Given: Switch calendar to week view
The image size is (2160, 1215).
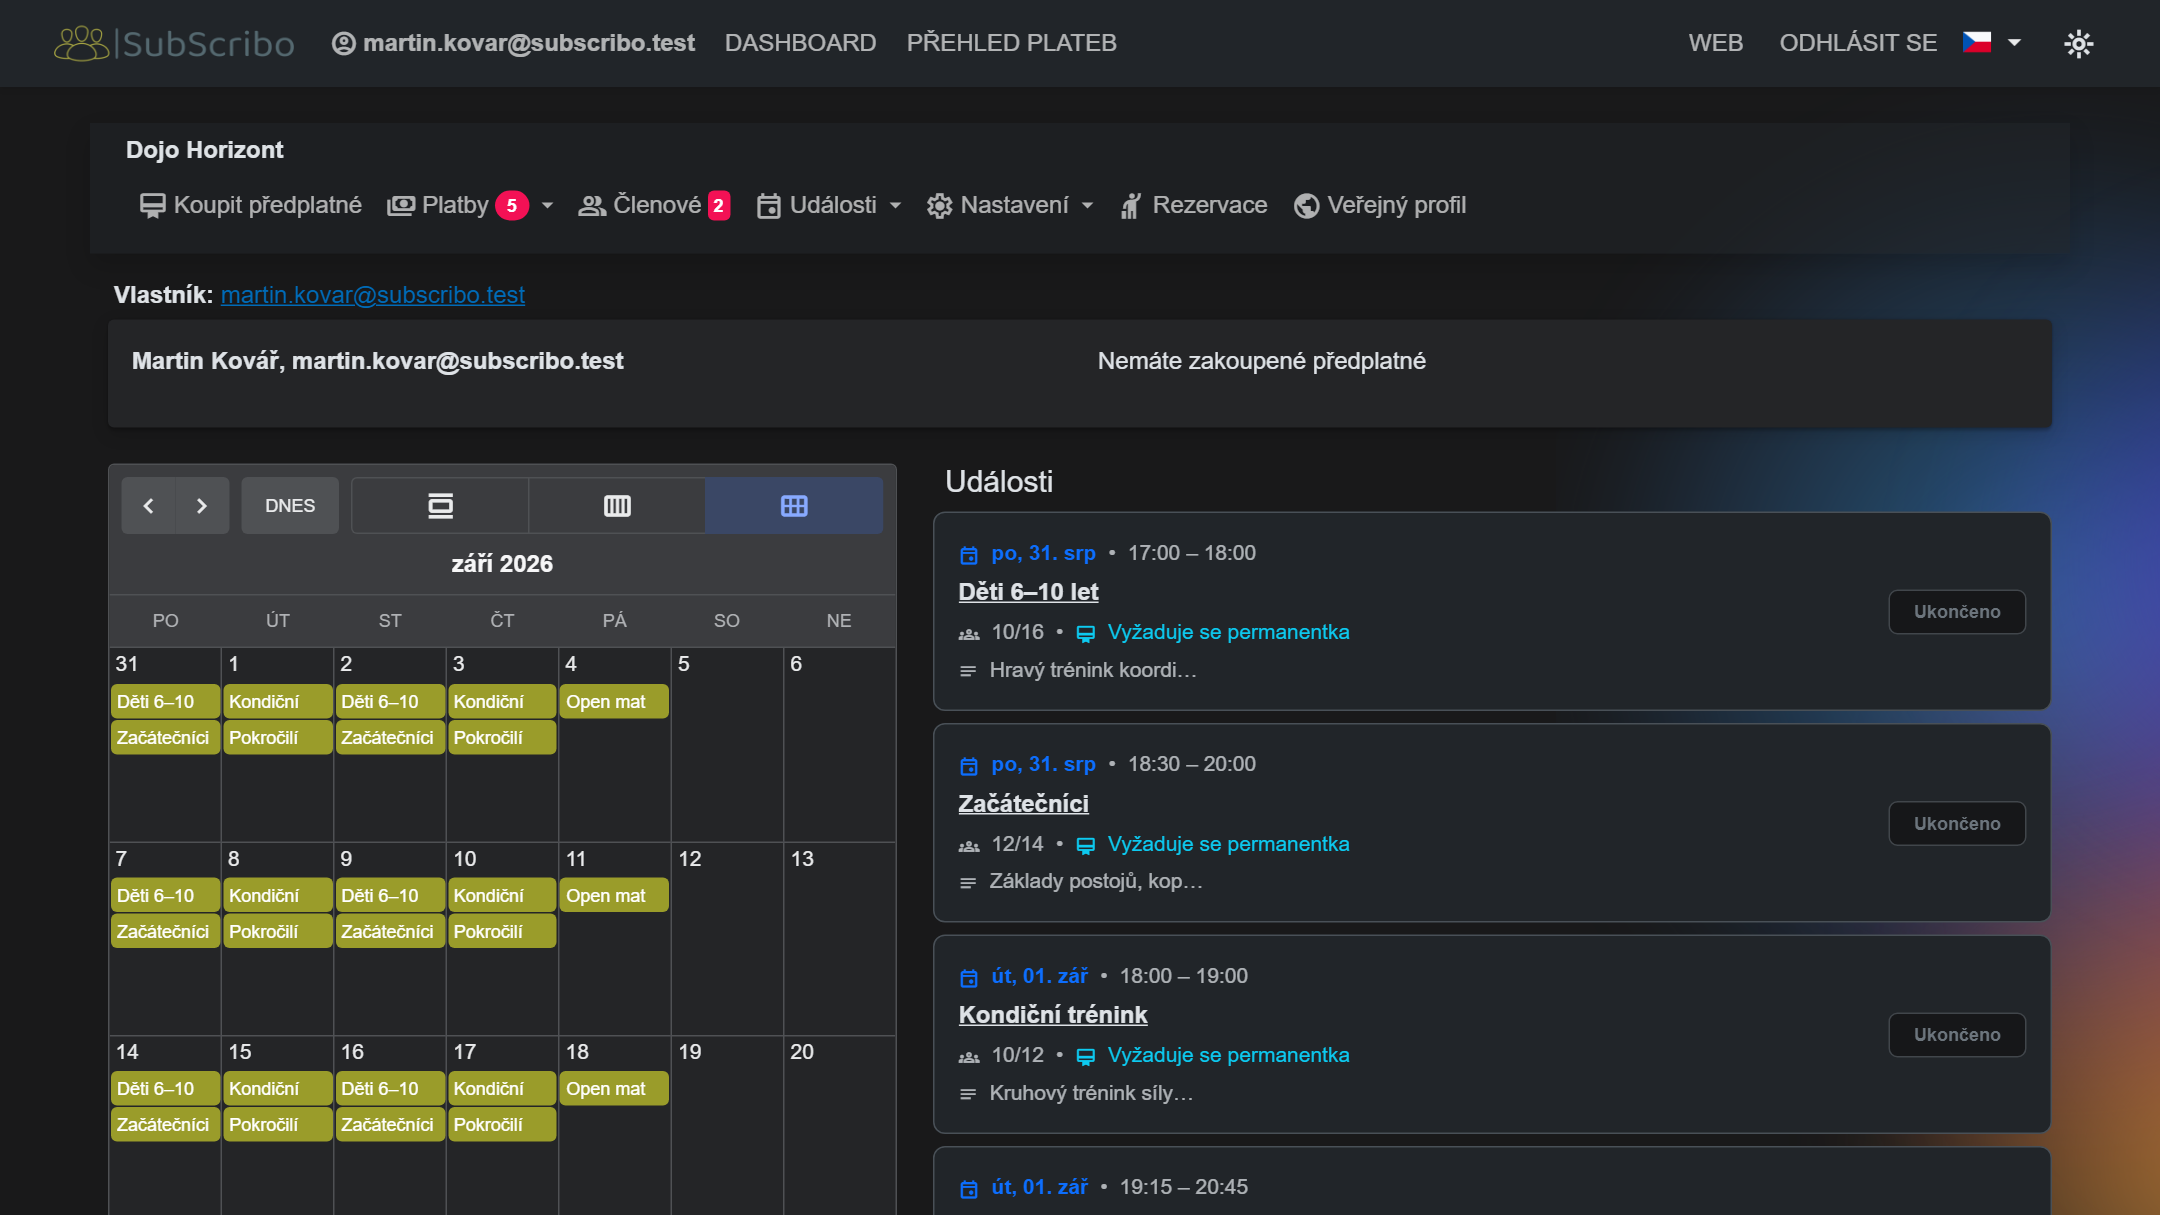Looking at the screenshot, I should point(617,506).
